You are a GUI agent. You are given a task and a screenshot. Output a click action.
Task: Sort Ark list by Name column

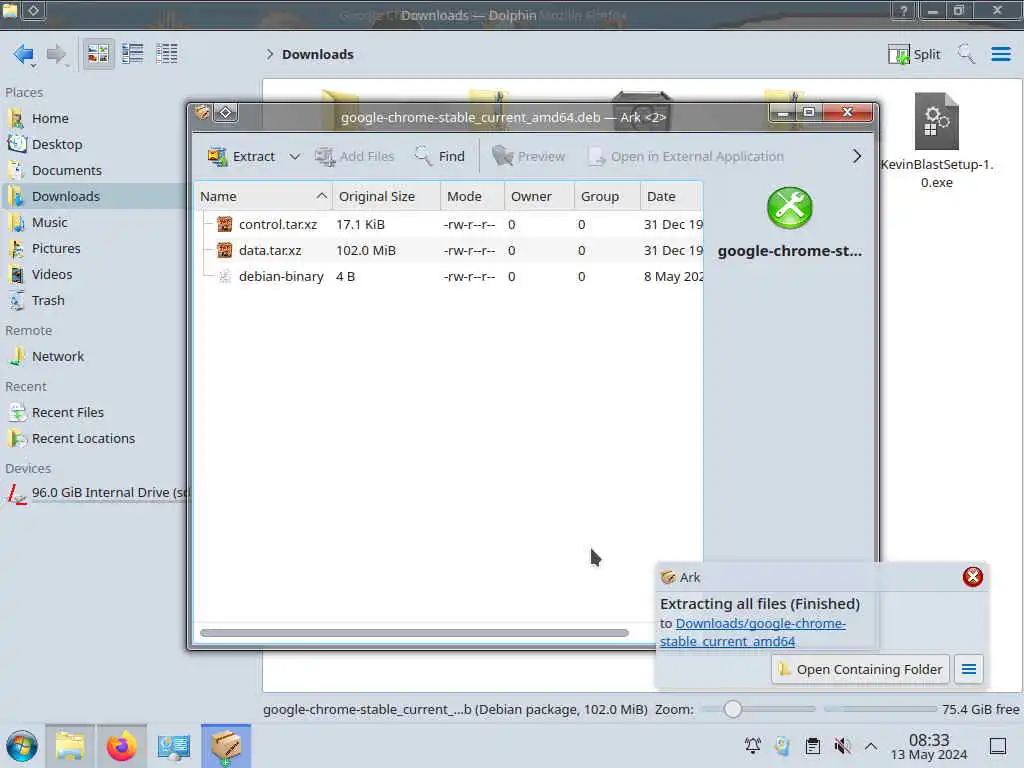(264, 197)
